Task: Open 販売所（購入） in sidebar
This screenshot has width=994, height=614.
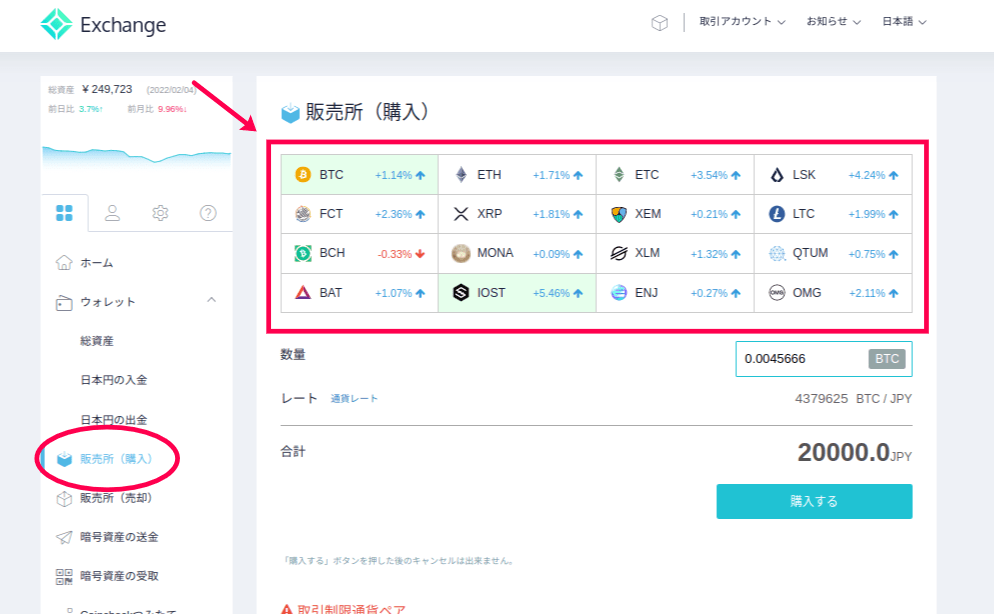Action: [x=116, y=459]
